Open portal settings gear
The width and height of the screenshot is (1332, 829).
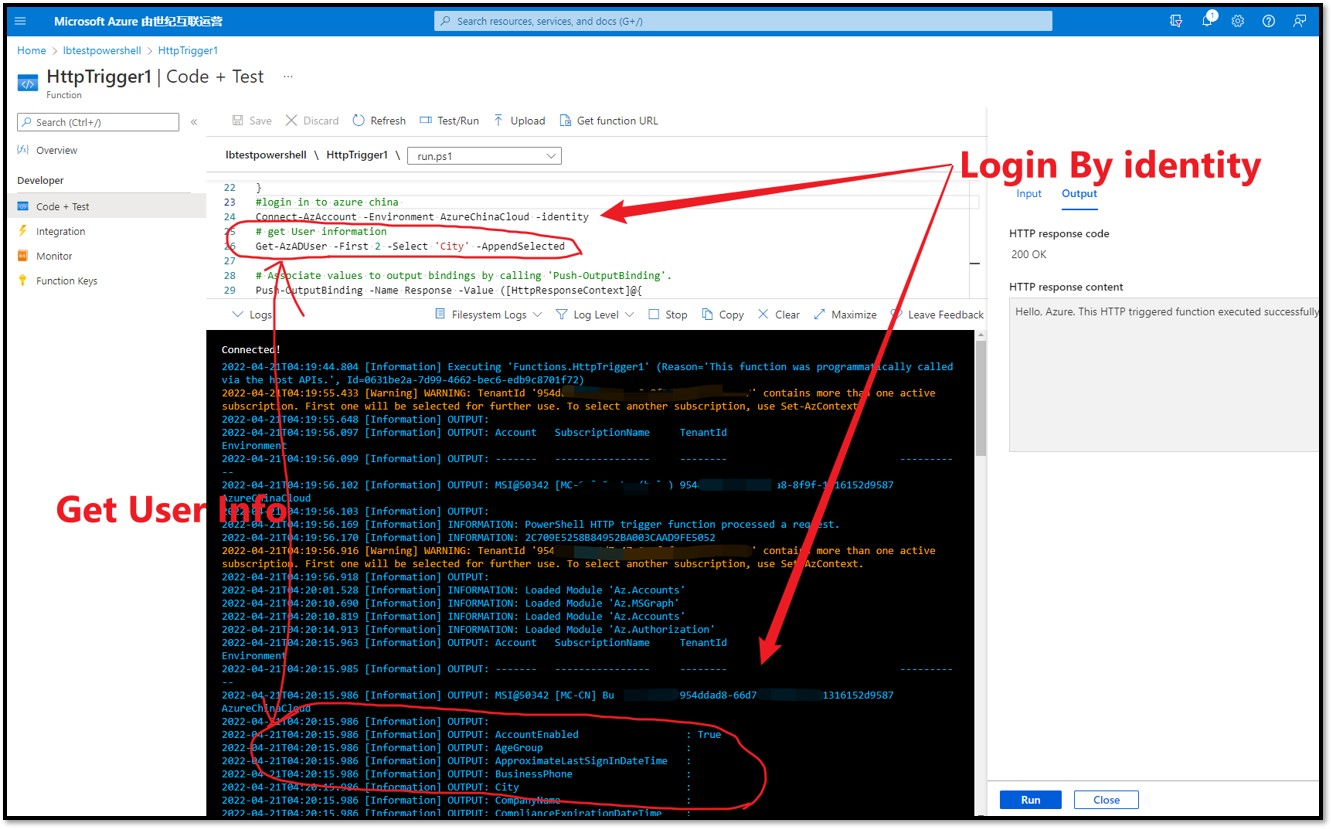tap(1238, 21)
